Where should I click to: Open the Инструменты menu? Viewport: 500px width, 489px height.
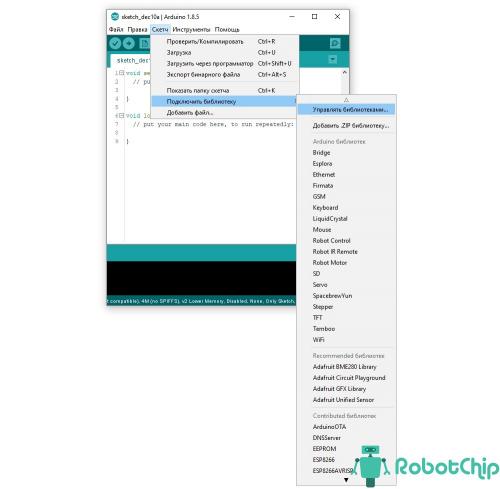click(x=191, y=29)
